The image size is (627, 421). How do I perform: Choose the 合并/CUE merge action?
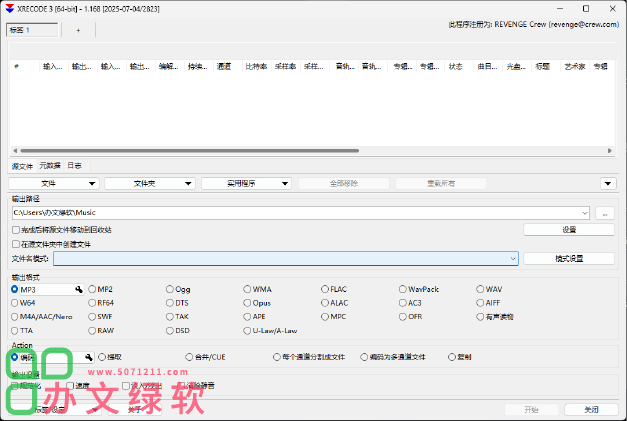[206, 357]
